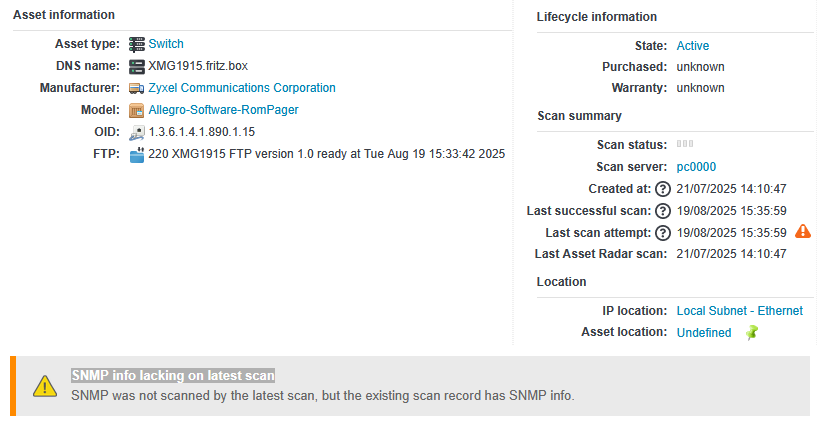Click the switch icon beside Asset type
The width and height of the screenshot is (821, 424).
(x=137, y=44)
